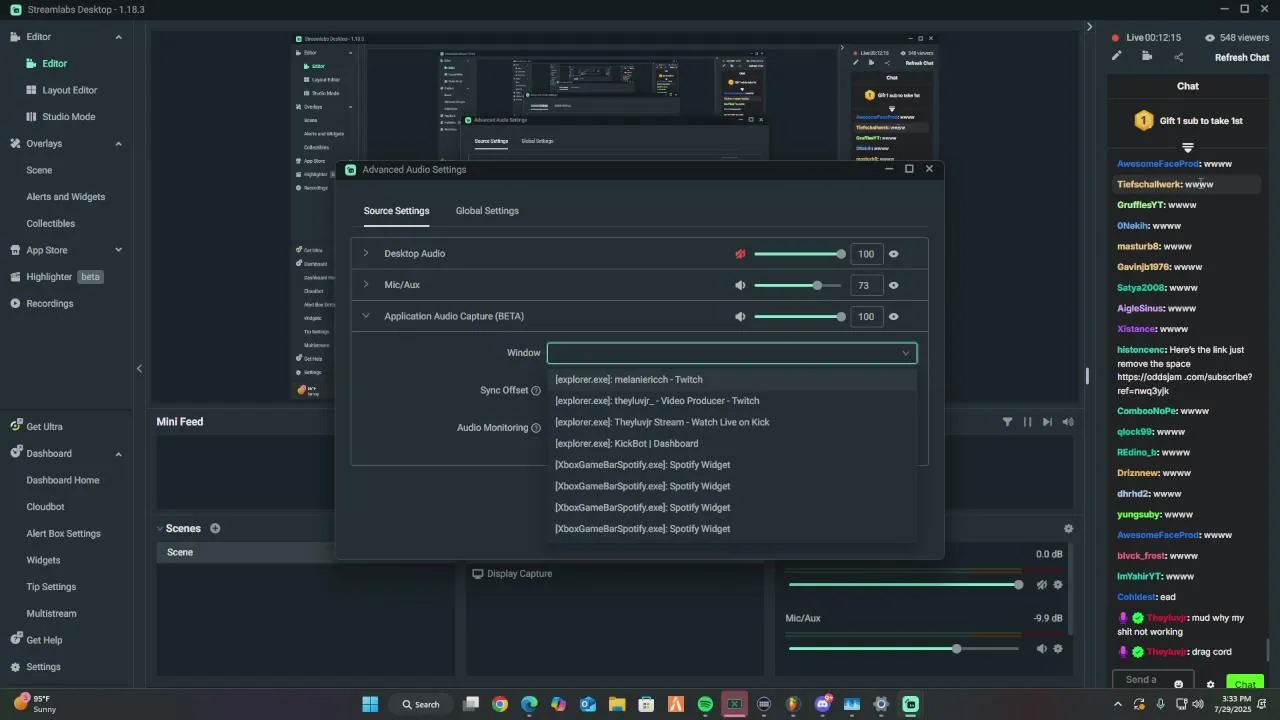Screen dimensions: 1280x720
Task: Open Cloudbot in the Dashboard section
Action: [45, 507]
